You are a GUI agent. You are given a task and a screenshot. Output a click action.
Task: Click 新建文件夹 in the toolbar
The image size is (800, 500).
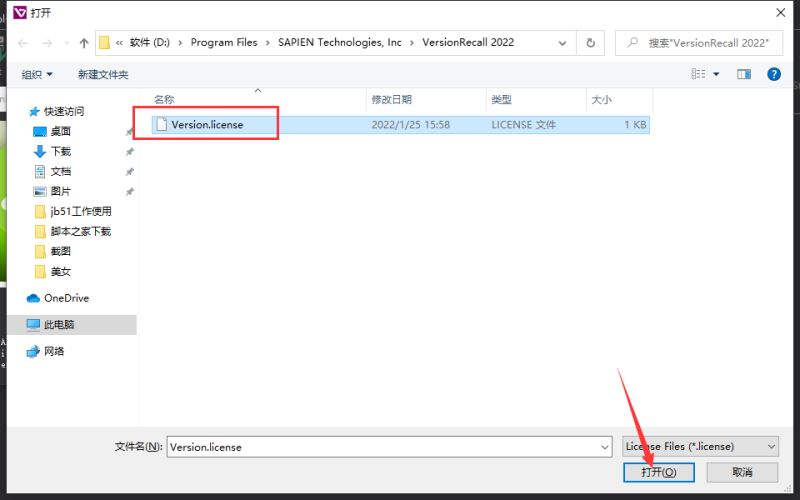[103, 74]
